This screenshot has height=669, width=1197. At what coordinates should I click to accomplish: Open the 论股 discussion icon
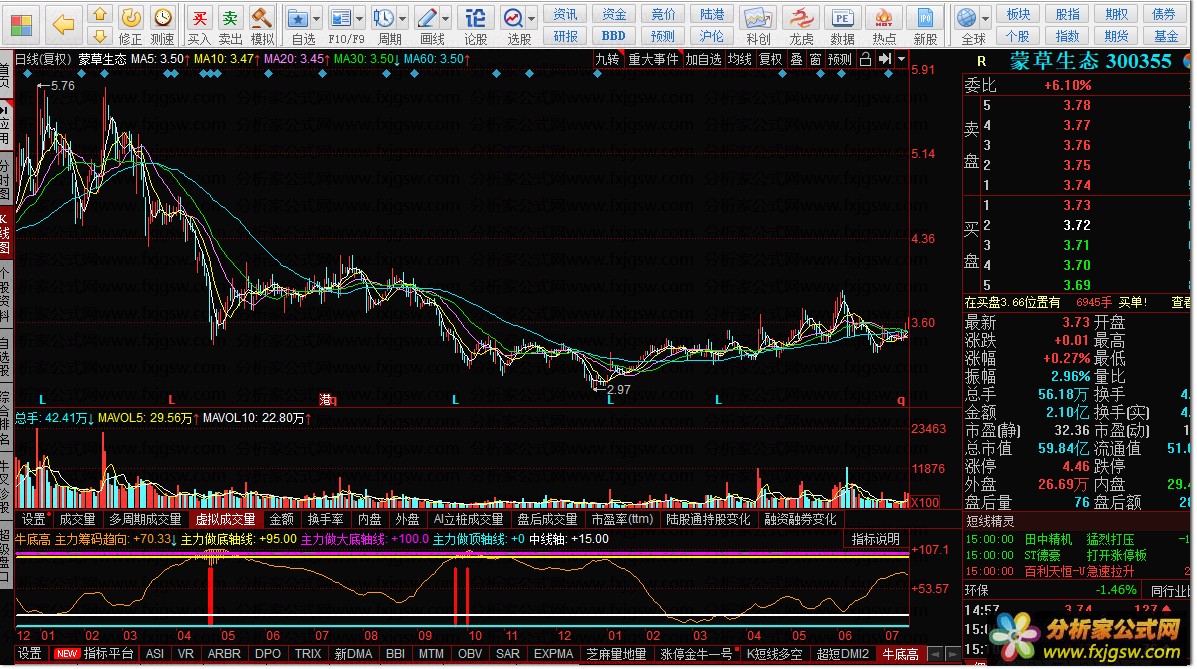coord(476,25)
